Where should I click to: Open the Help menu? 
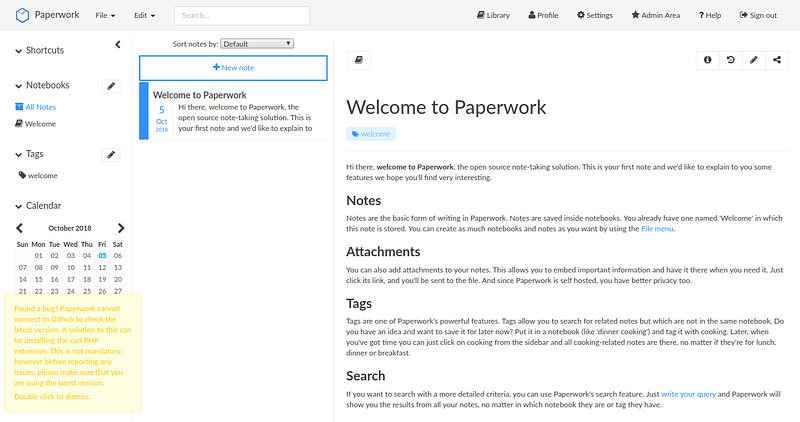pyautogui.click(x=710, y=15)
